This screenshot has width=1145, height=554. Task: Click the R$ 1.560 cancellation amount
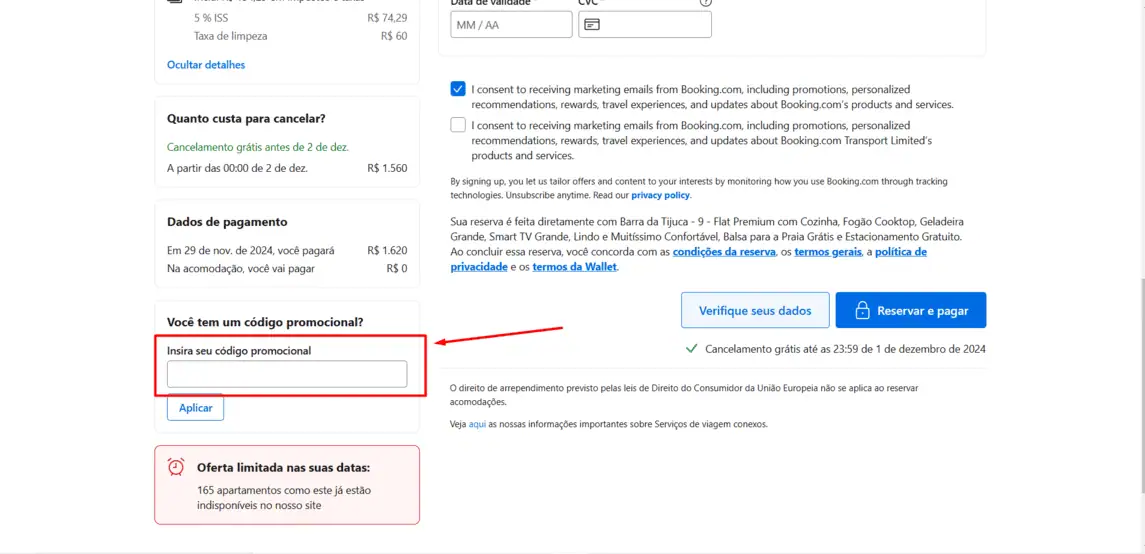(x=388, y=168)
